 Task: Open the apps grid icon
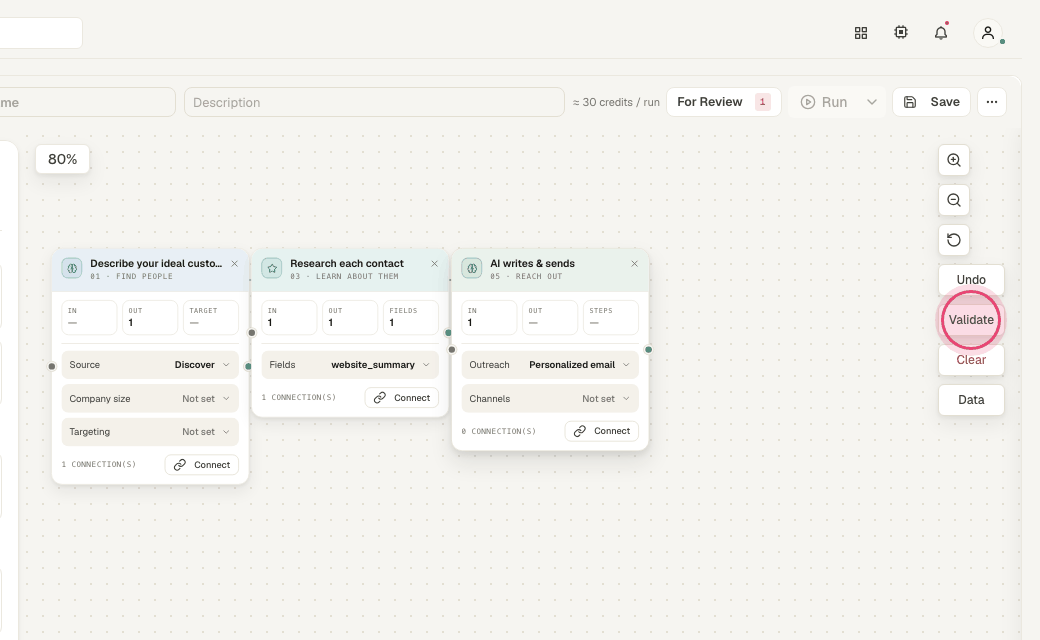pyautogui.click(x=861, y=32)
